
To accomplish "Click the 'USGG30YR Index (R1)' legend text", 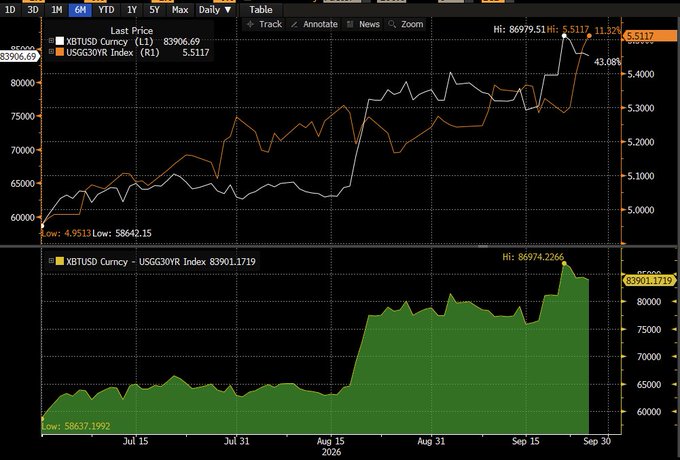I will click(112, 52).
